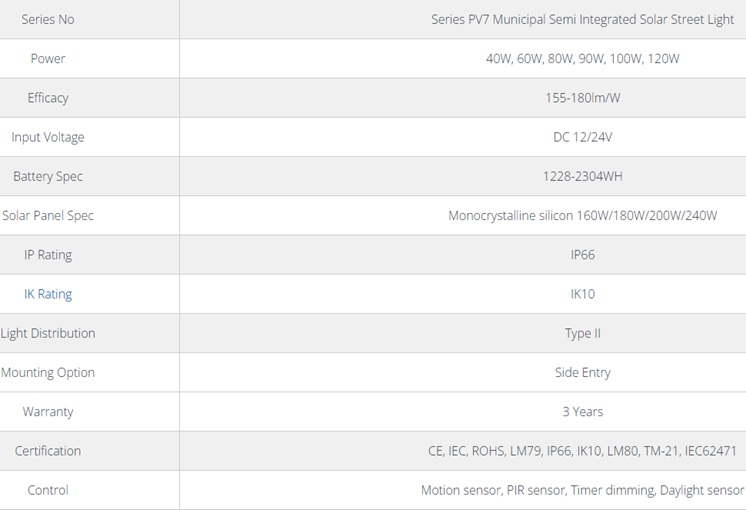Select the Monocrystalline silicon panel value
Screen dimensions: 746x510
pyautogui.click(x=582, y=216)
